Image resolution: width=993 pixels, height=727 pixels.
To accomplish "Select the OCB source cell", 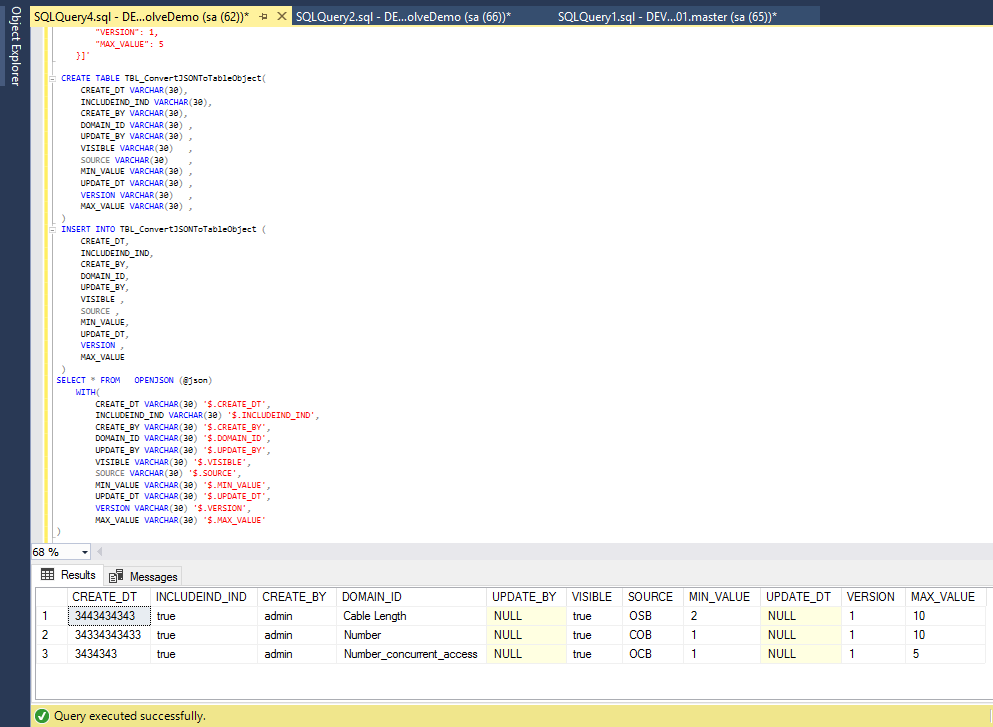I will (653, 654).
